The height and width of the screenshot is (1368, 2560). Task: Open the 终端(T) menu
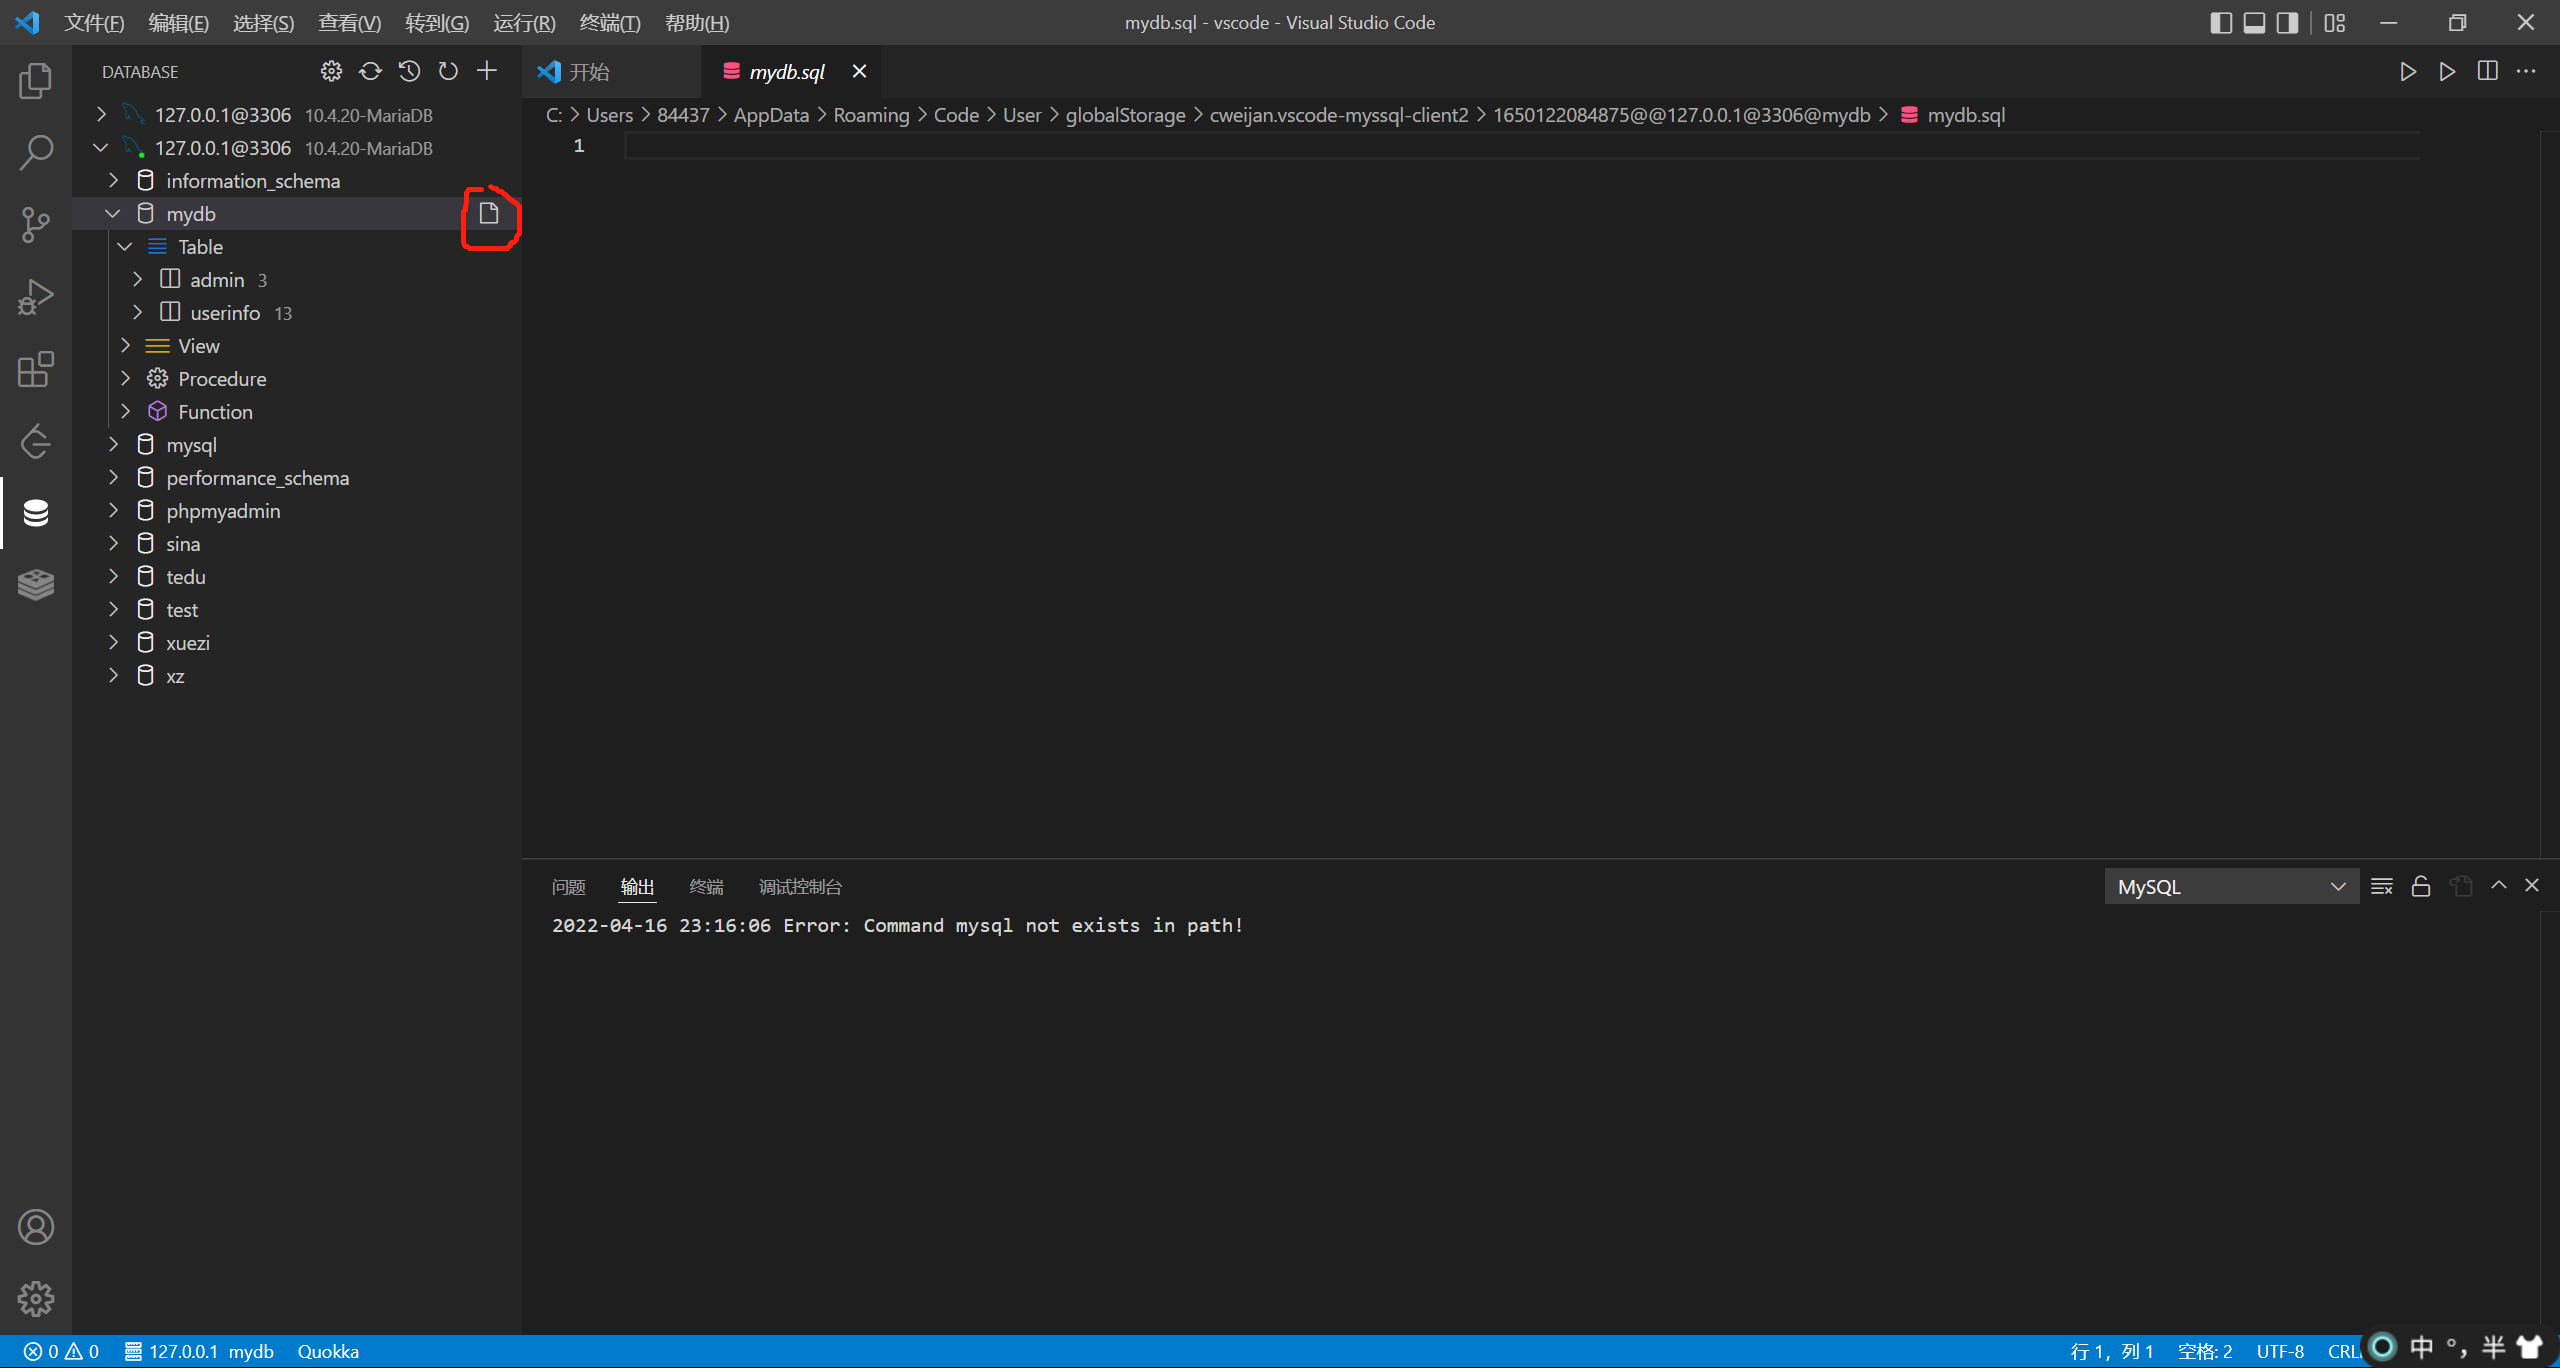[609, 23]
